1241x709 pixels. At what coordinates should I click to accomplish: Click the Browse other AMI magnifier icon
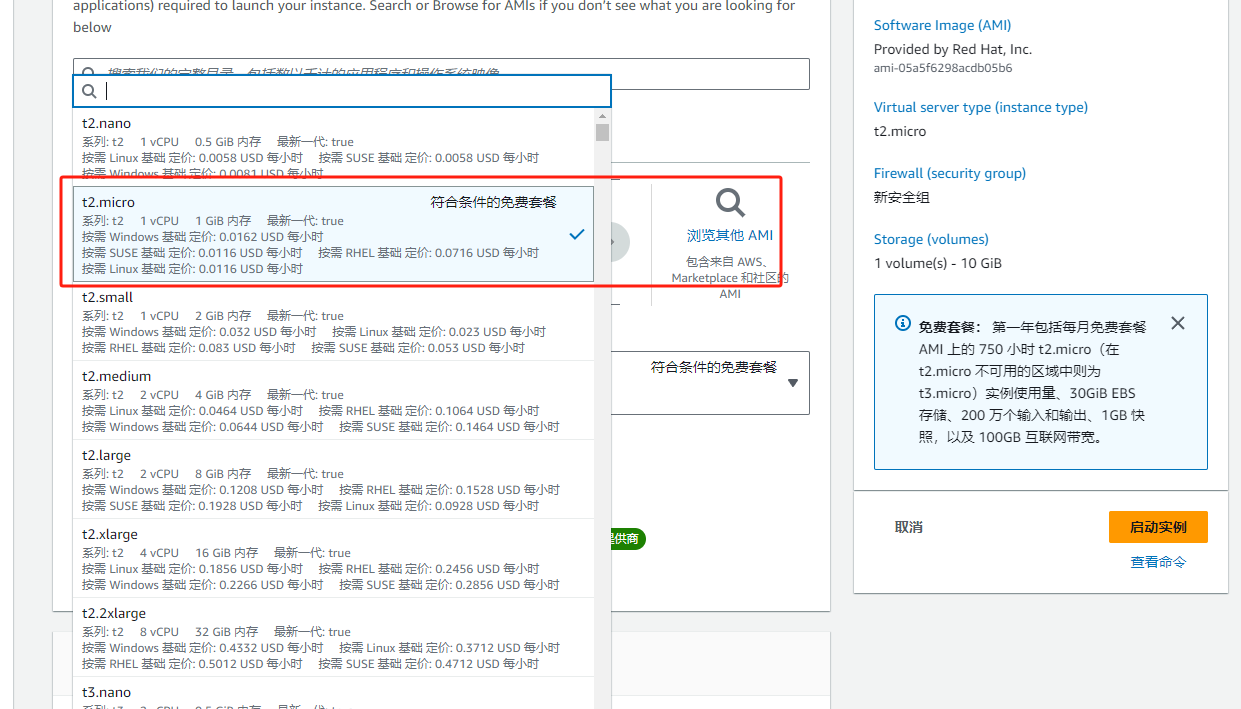730,203
